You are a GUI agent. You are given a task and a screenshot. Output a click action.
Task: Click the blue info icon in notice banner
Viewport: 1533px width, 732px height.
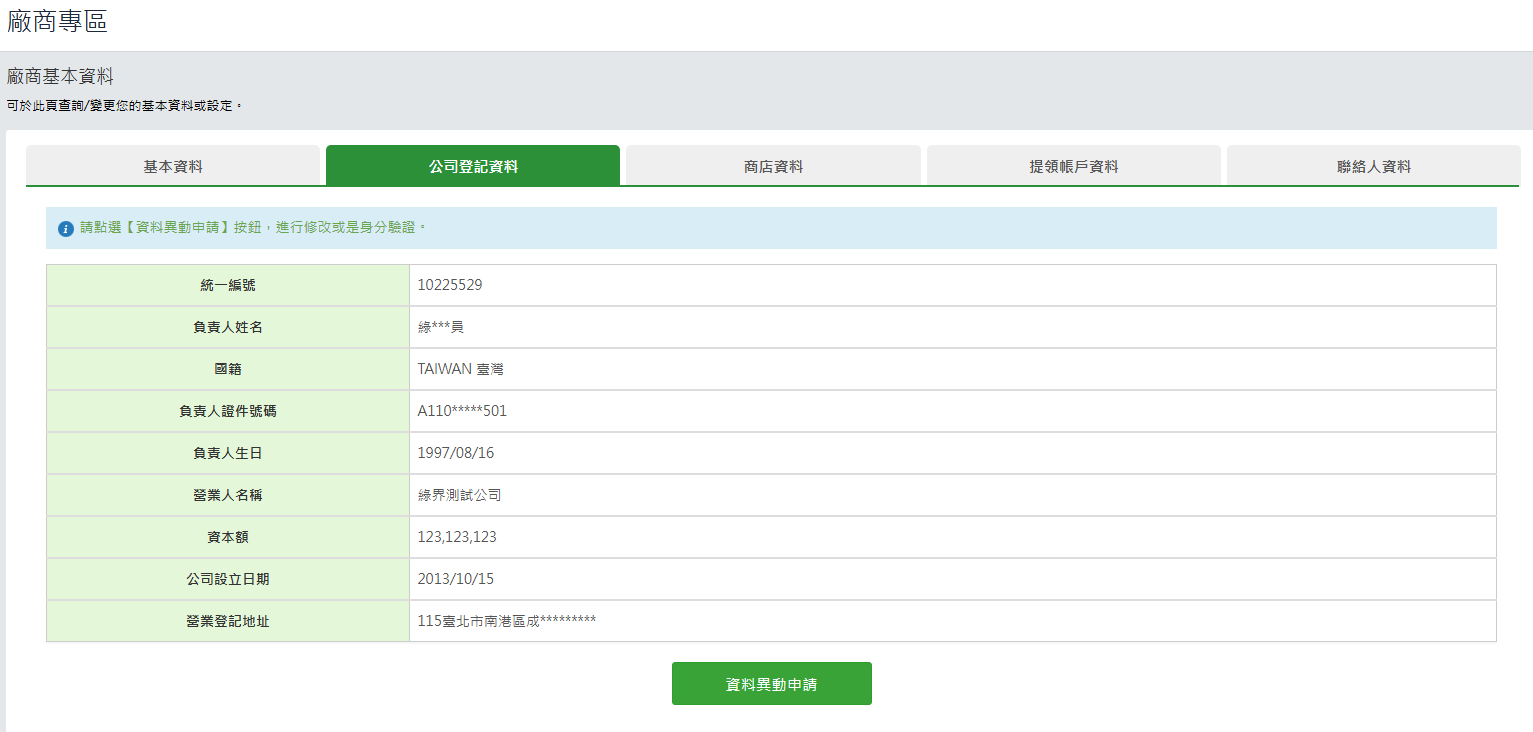point(66,229)
